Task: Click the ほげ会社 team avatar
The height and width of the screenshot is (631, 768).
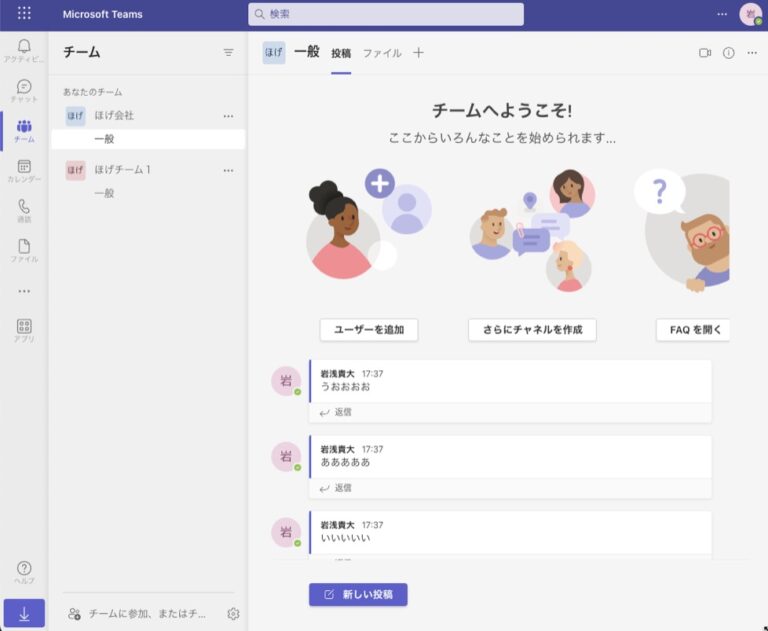Action: pyautogui.click(x=75, y=116)
